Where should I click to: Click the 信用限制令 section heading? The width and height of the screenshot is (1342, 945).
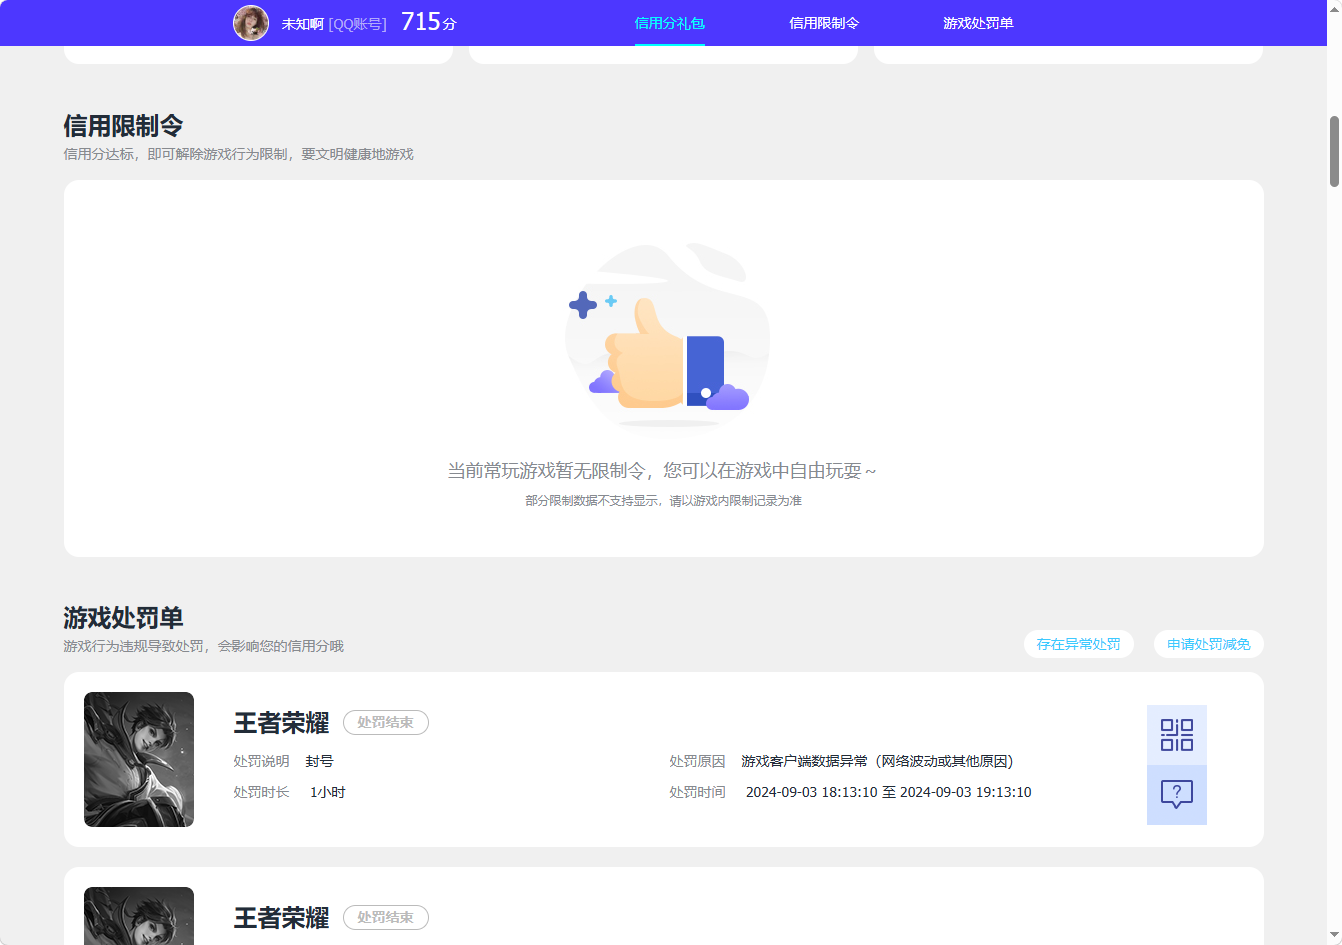click(123, 126)
